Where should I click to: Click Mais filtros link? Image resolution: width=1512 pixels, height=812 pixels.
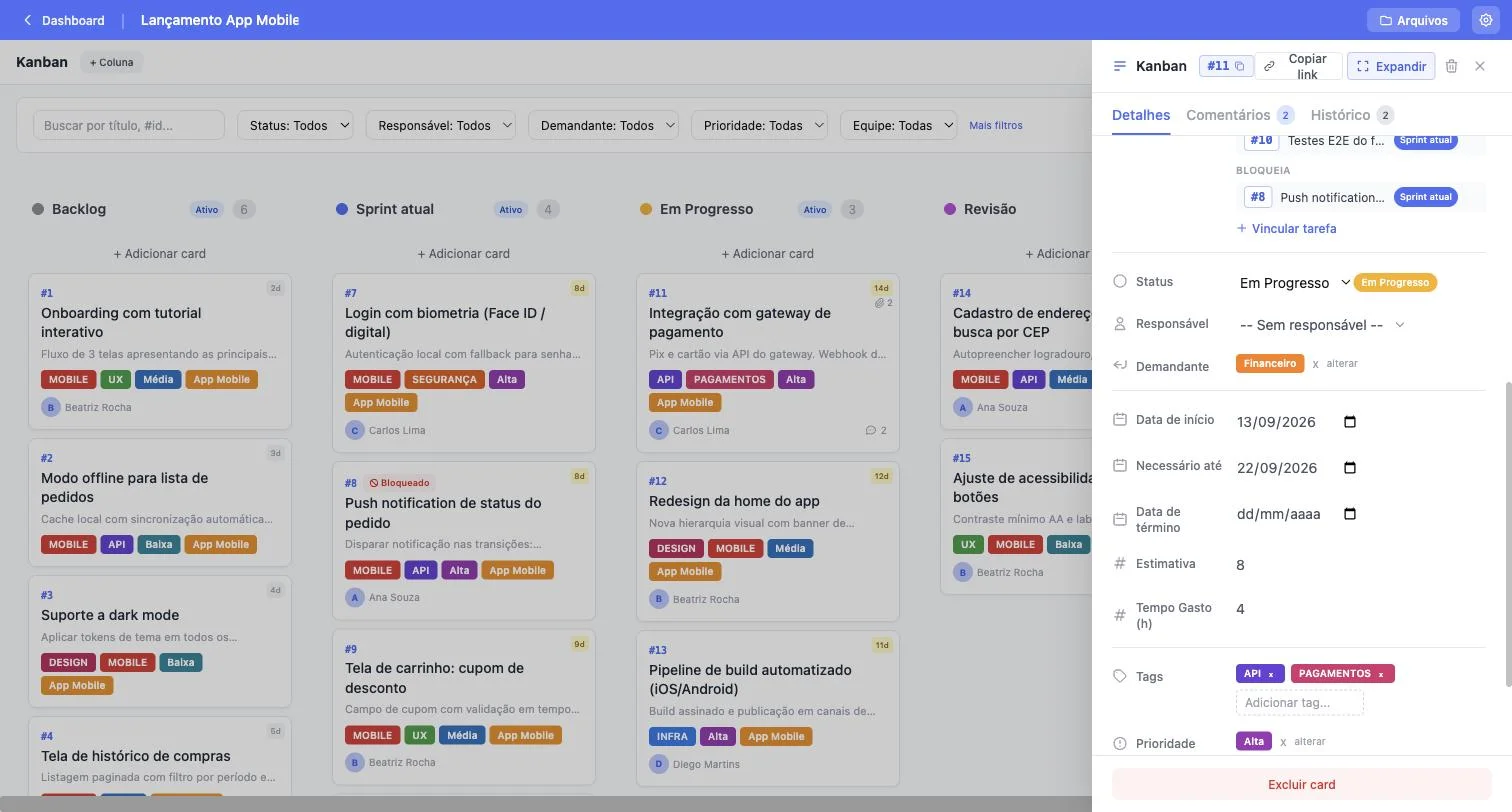coord(995,125)
